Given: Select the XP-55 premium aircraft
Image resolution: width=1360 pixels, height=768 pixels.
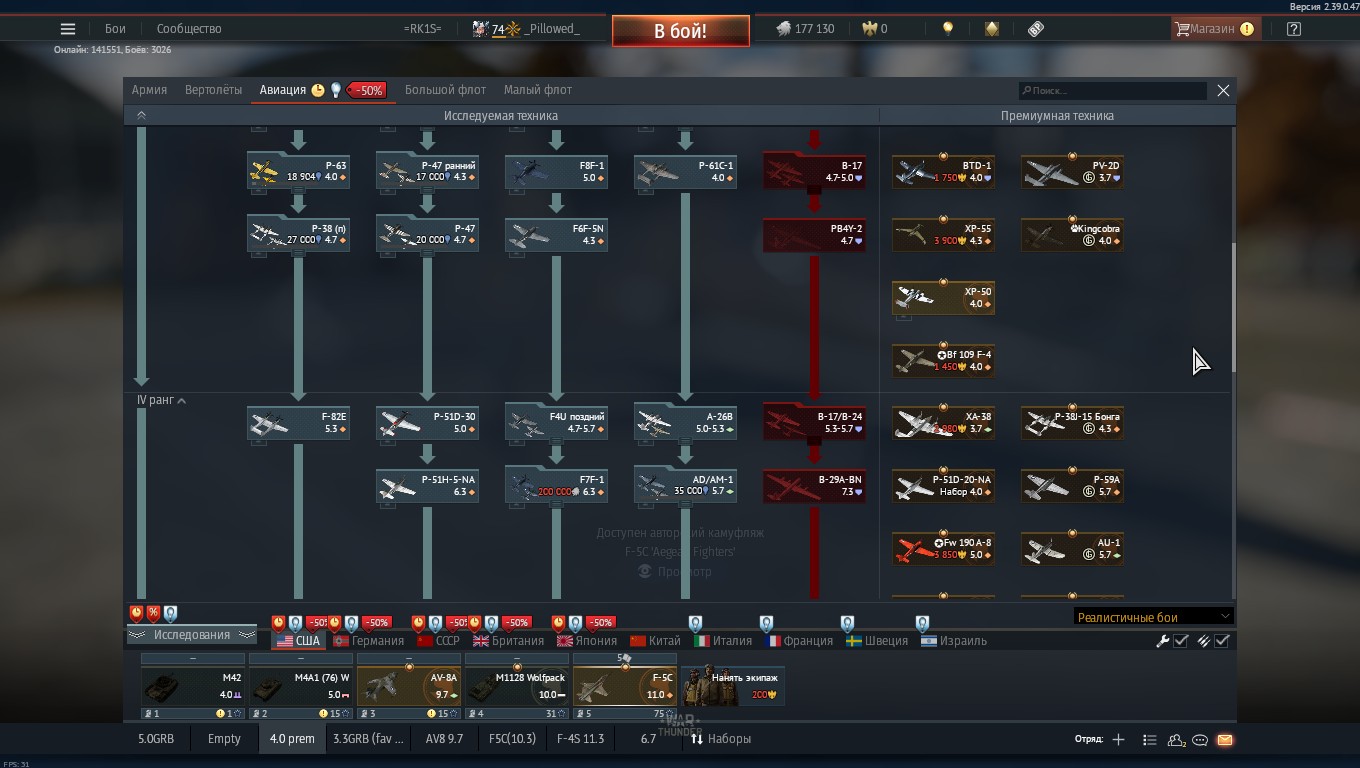Looking at the screenshot, I should pyautogui.click(x=943, y=234).
